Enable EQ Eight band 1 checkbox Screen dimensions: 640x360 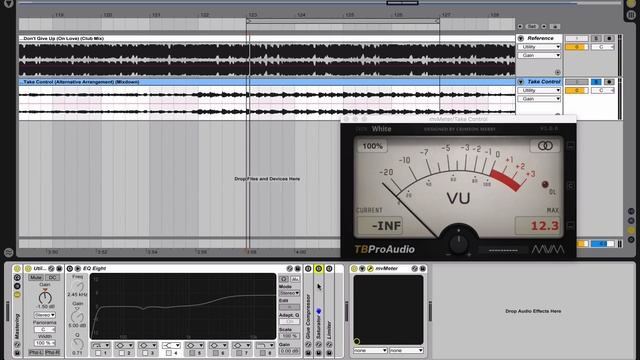[98, 353]
